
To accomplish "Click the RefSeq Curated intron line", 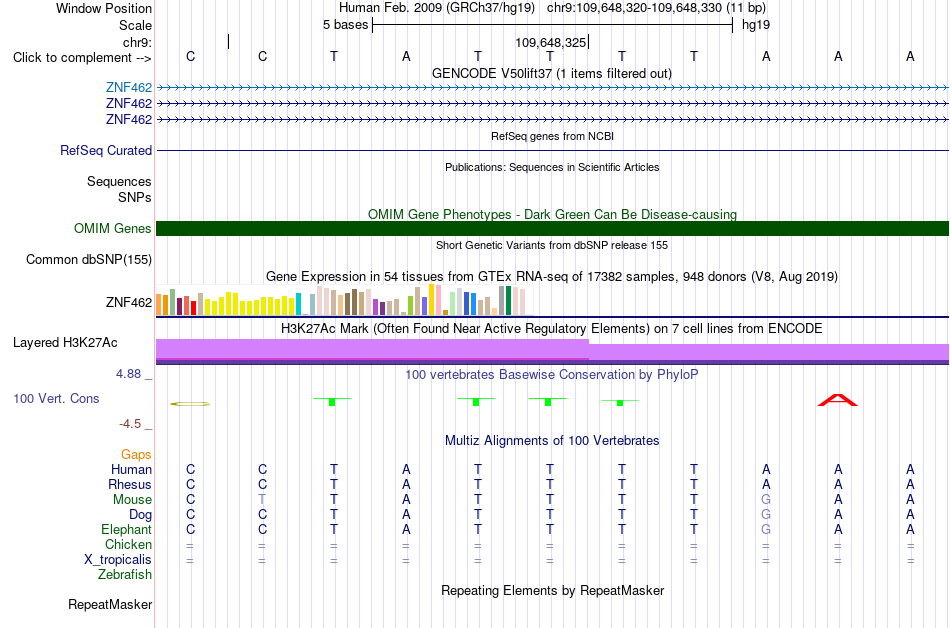I will (x=552, y=150).
